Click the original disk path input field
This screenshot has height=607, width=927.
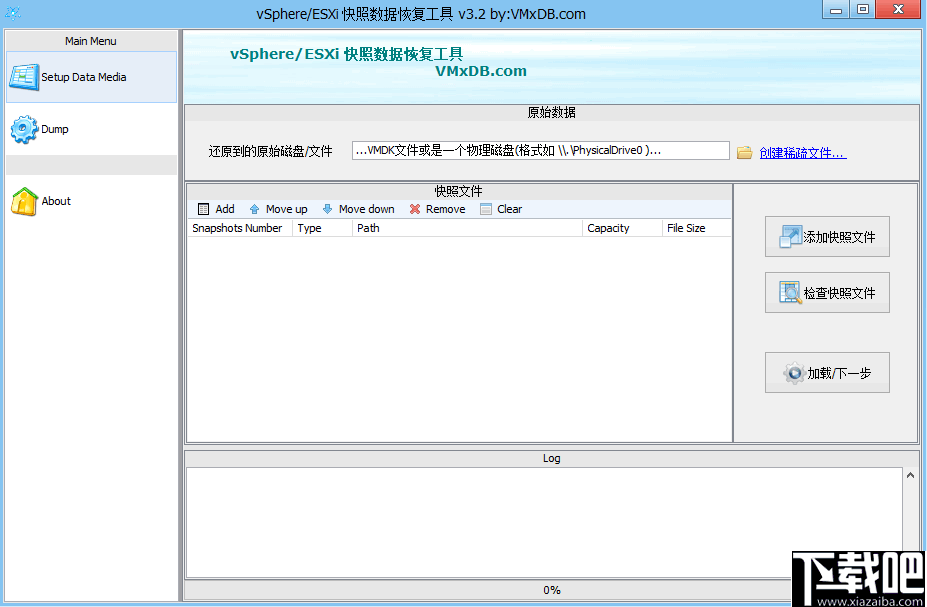click(x=538, y=150)
